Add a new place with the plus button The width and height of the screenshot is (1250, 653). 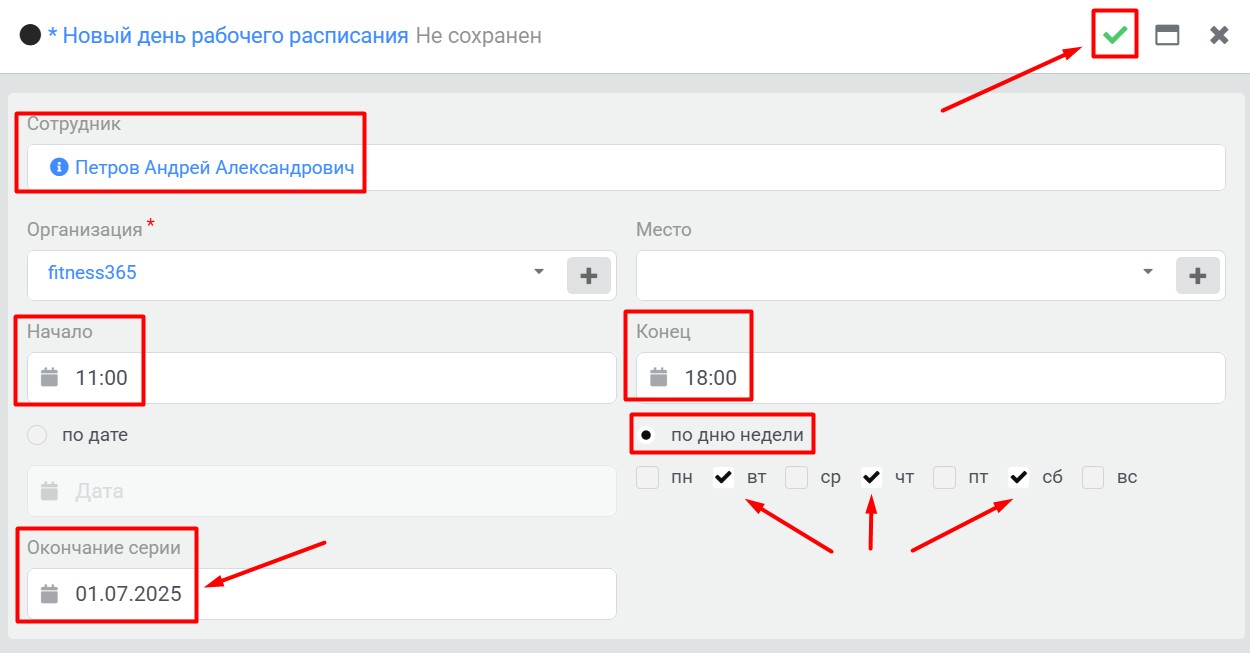pyautogui.click(x=1198, y=275)
